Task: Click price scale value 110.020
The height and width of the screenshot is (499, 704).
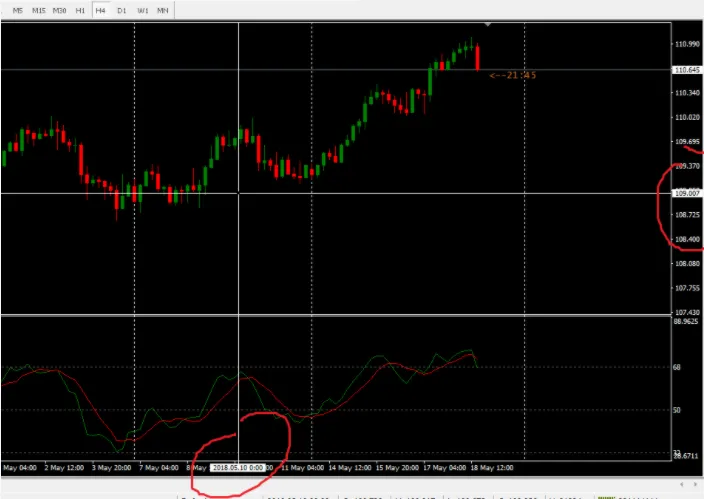Action: [687, 117]
